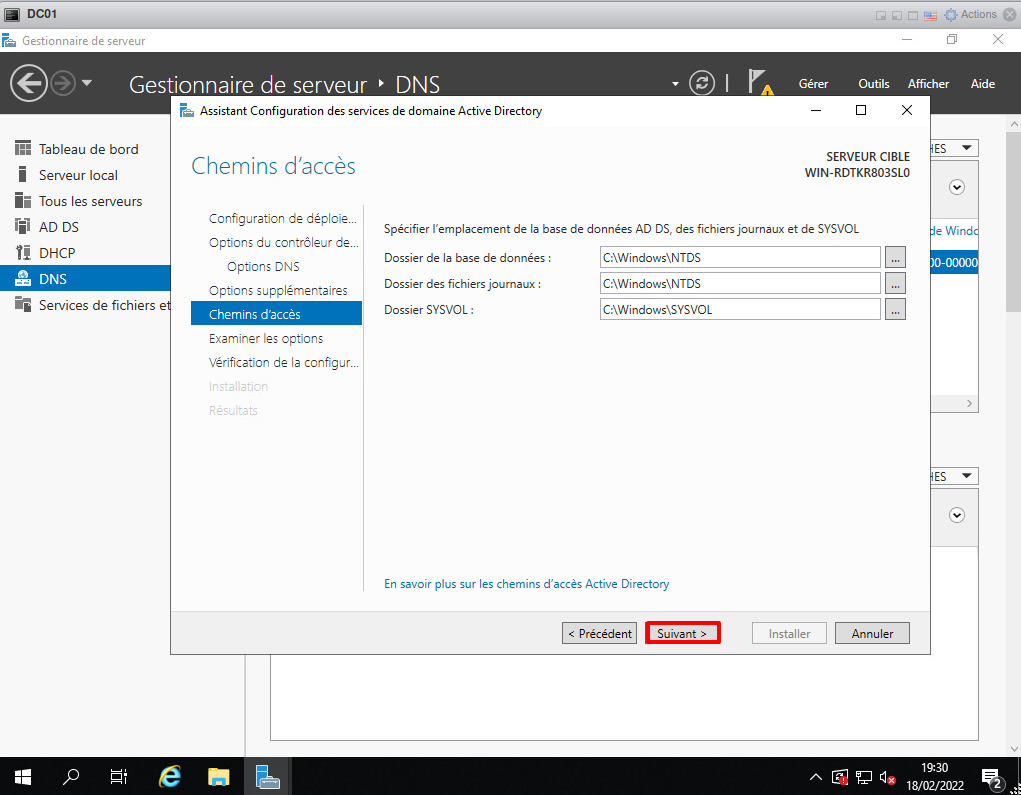Open File Explorer from the taskbar
1021x795 pixels.
tap(219, 776)
